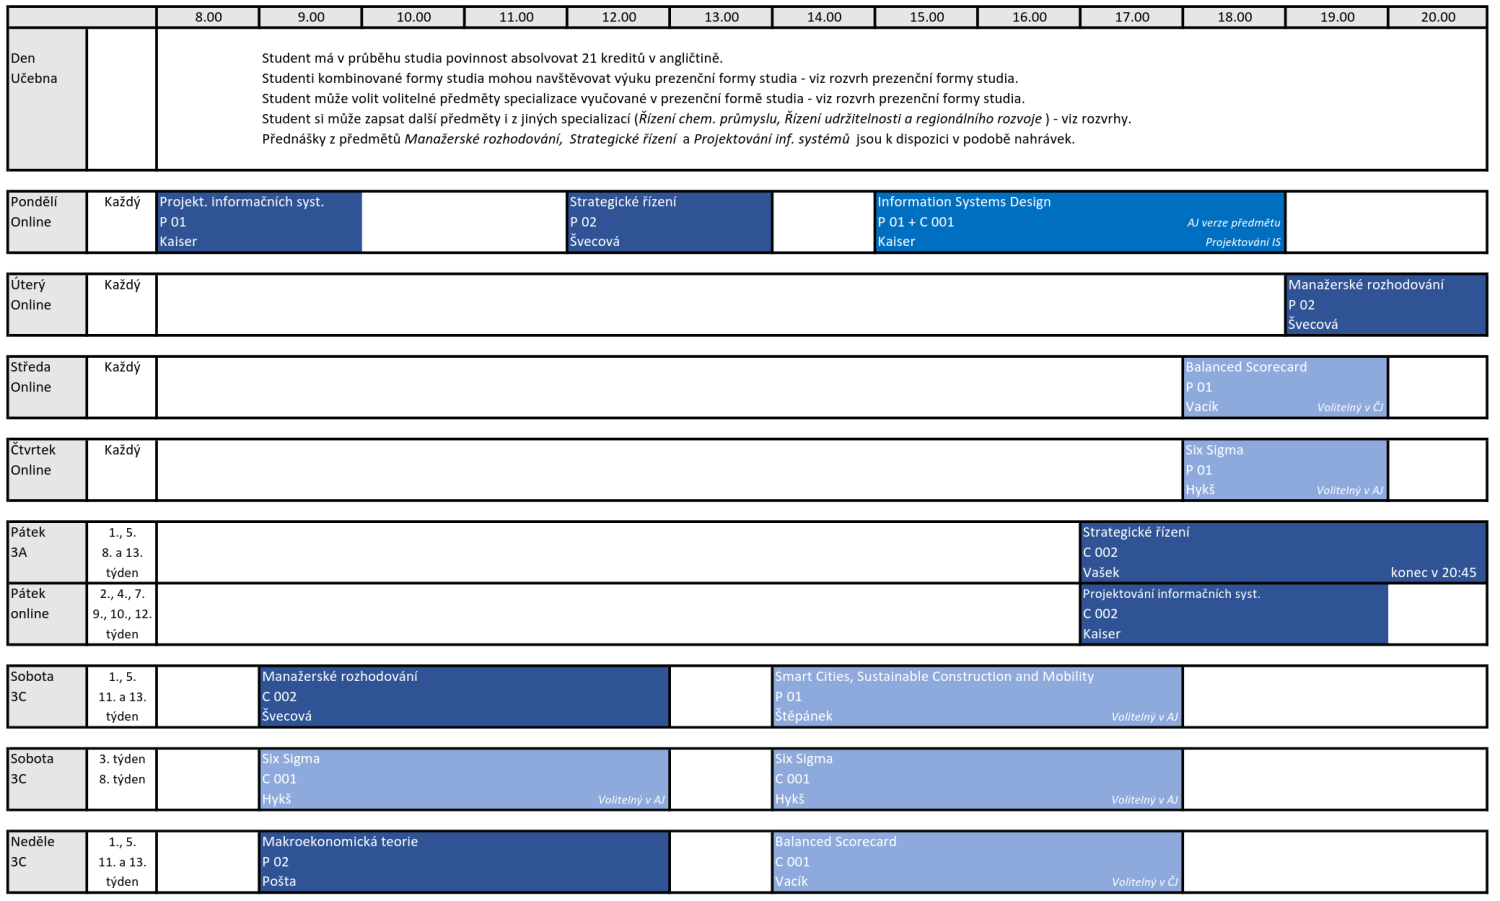Viewport: 1500px width, 901px height.
Task: Click 'Každý' frequency cell in Čtvrtek row
Action: 122,470
